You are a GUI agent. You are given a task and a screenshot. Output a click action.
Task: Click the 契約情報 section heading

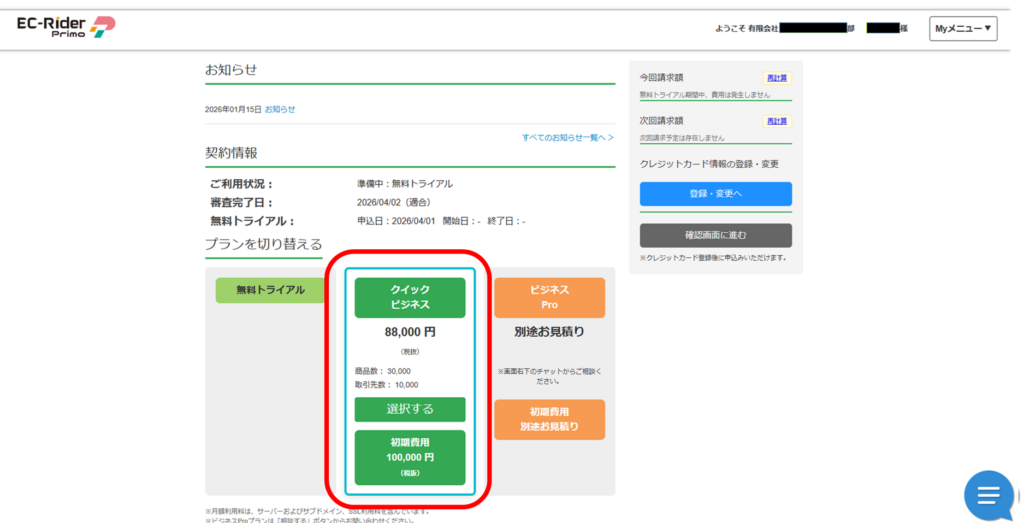pos(231,153)
